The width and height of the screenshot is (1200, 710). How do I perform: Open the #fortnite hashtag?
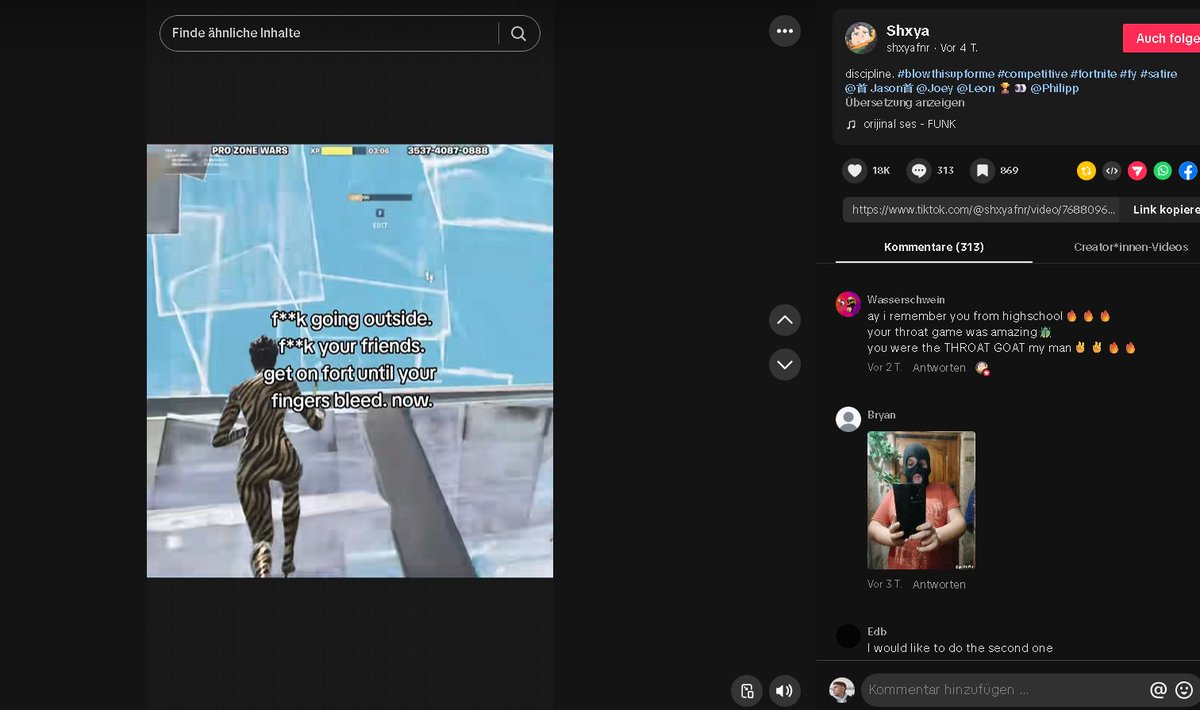coord(1093,74)
